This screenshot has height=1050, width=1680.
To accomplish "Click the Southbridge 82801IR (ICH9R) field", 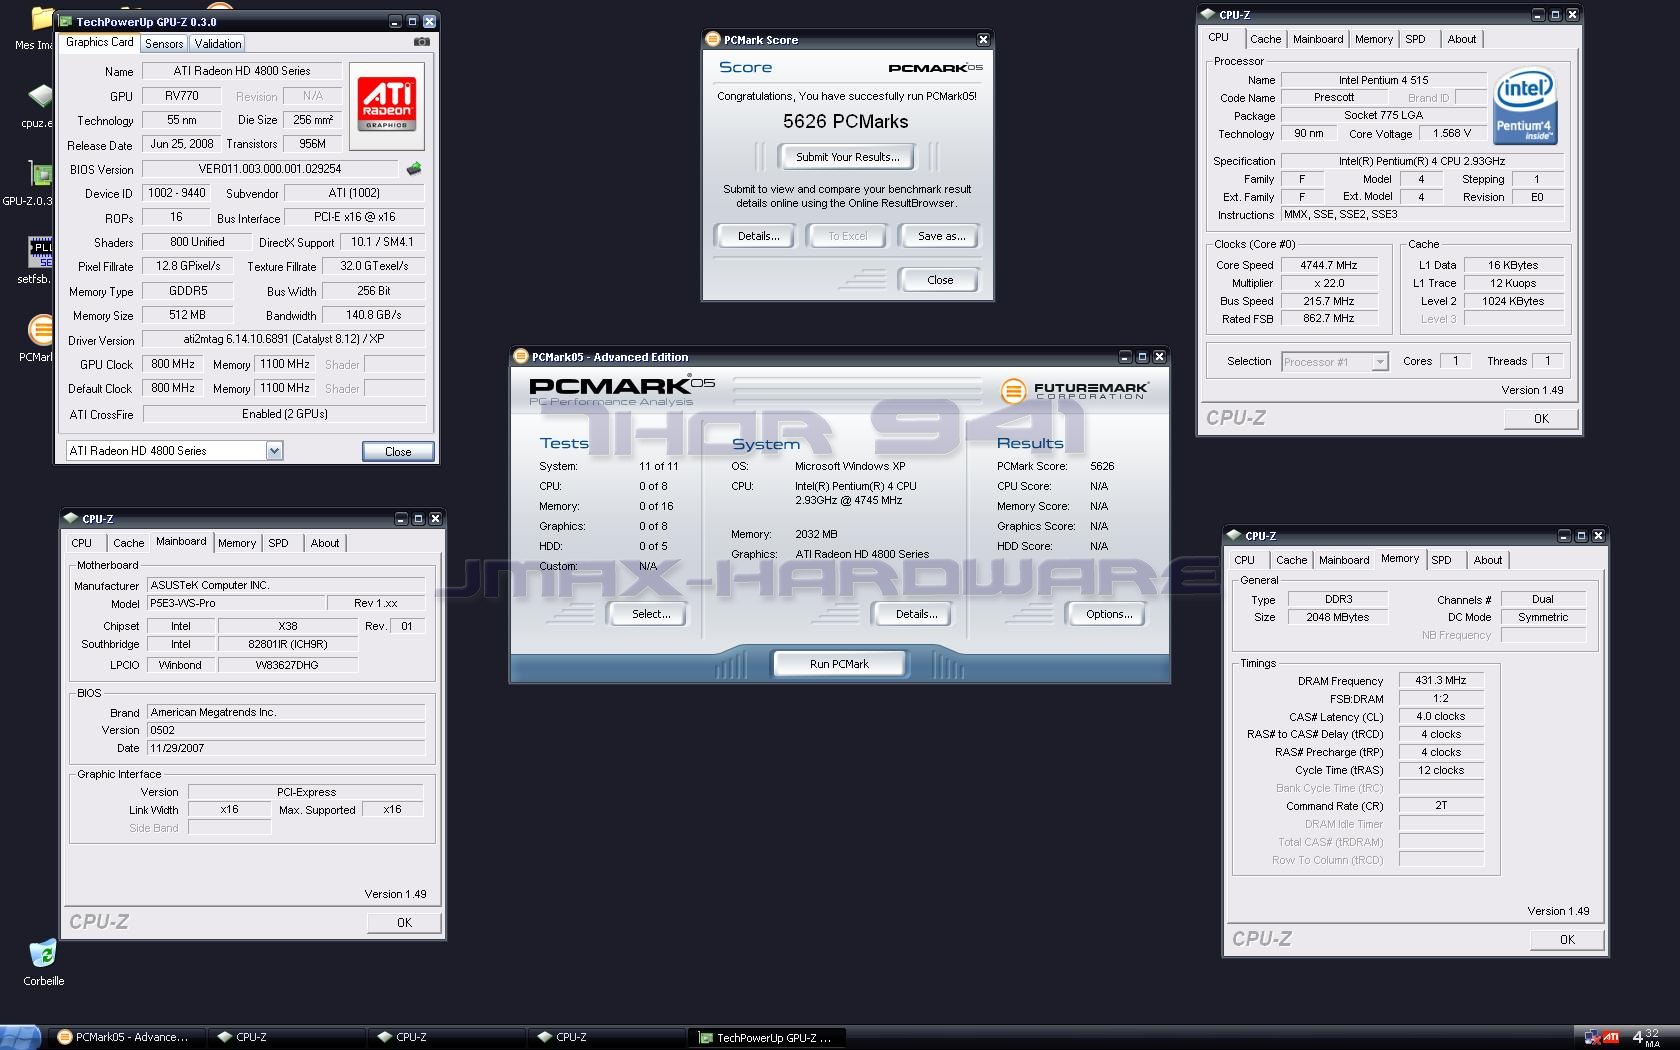I will (288, 644).
